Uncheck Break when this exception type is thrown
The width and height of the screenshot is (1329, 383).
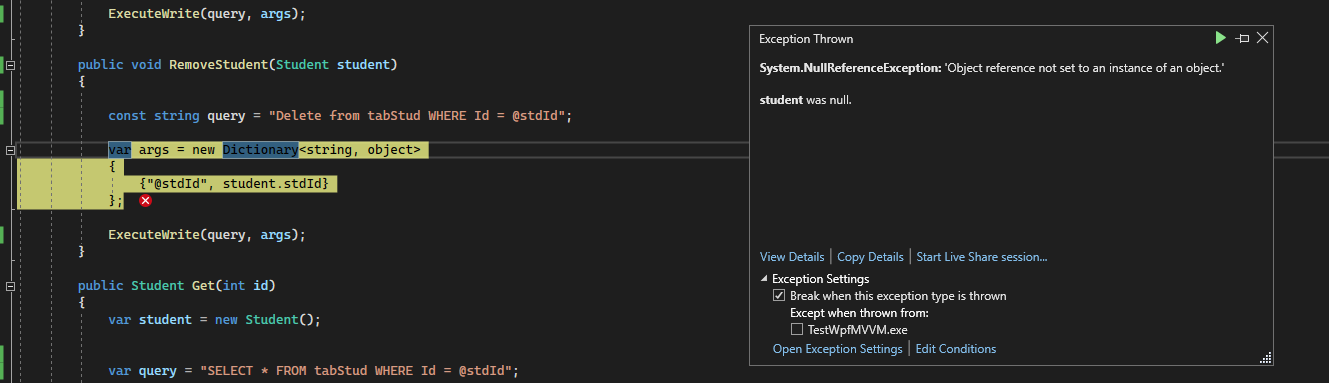coord(779,296)
